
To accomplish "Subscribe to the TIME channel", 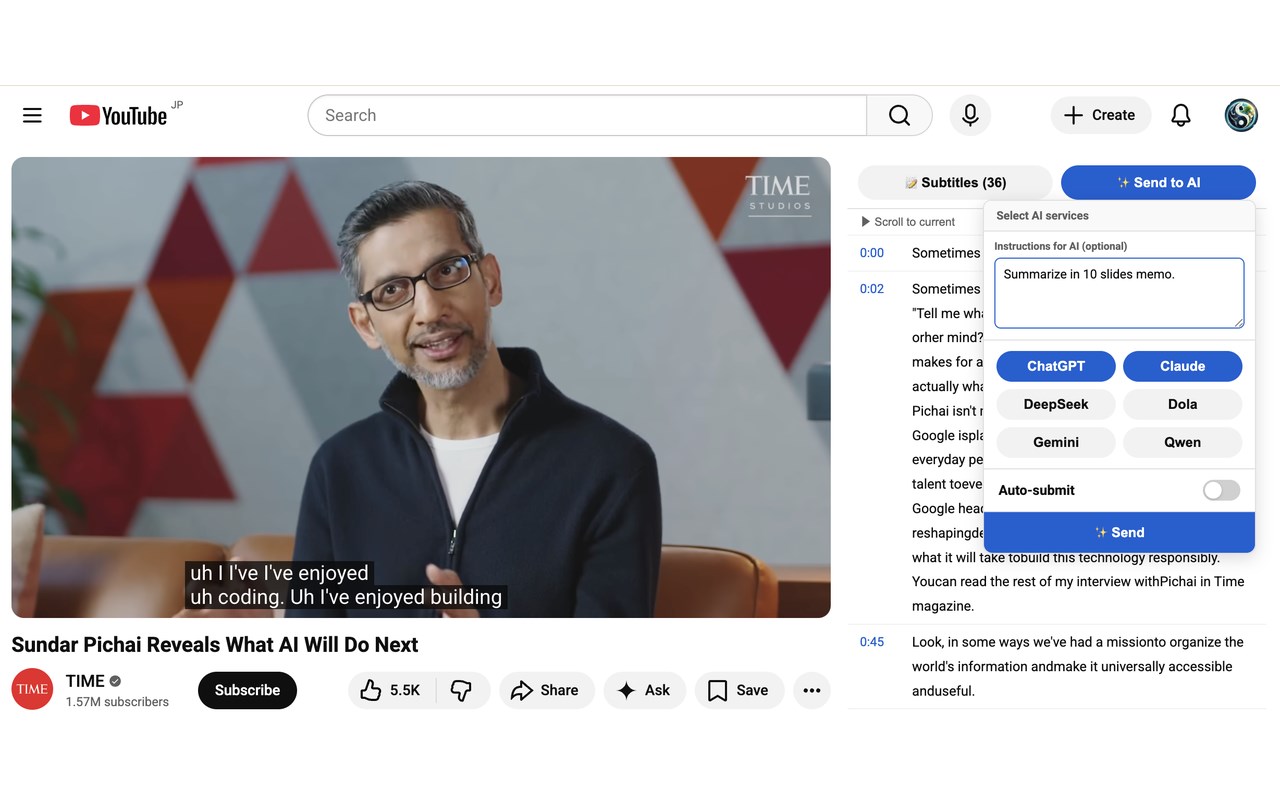I will (x=247, y=690).
